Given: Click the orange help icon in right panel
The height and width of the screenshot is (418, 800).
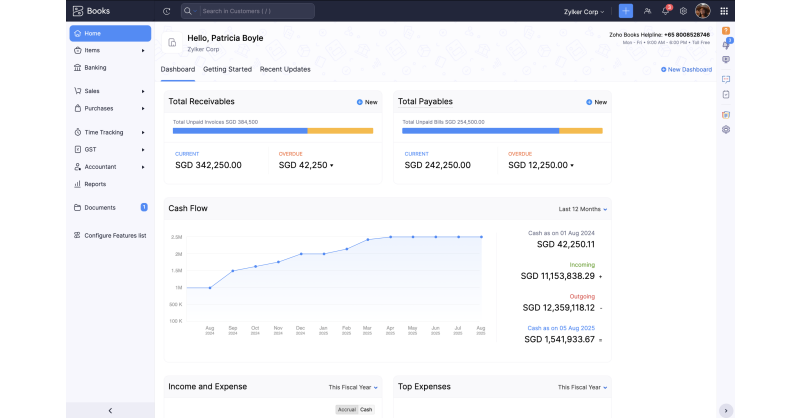Looking at the screenshot, I should [x=726, y=31].
